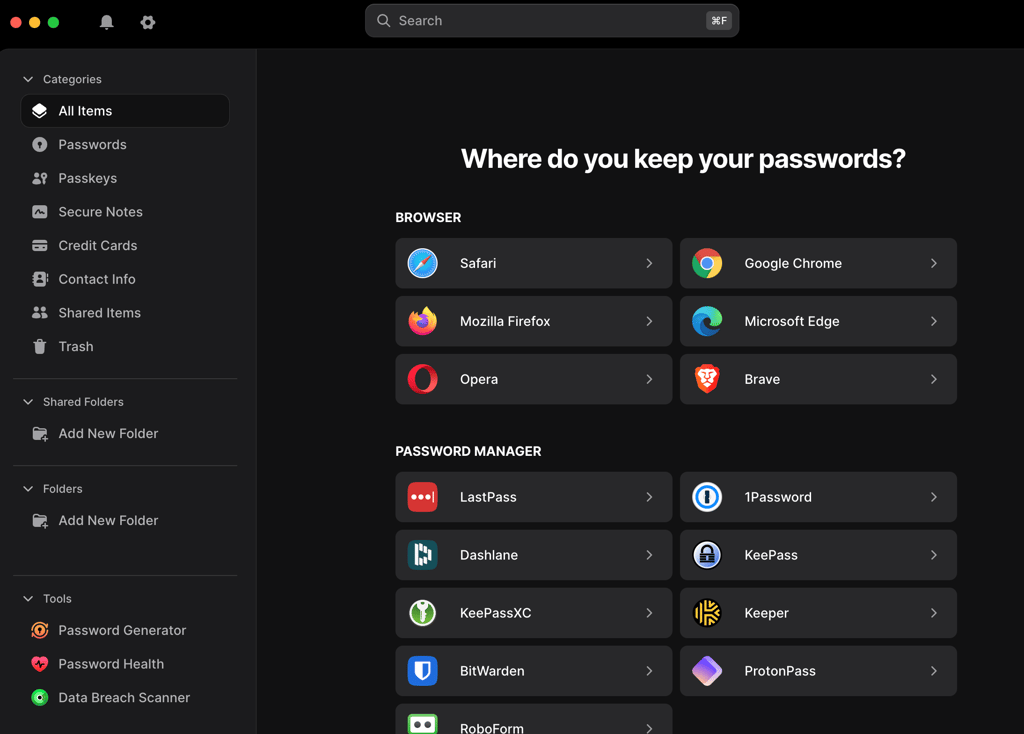Click the arrow on the LastPass row
1024x734 pixels.
pos(649,497)
